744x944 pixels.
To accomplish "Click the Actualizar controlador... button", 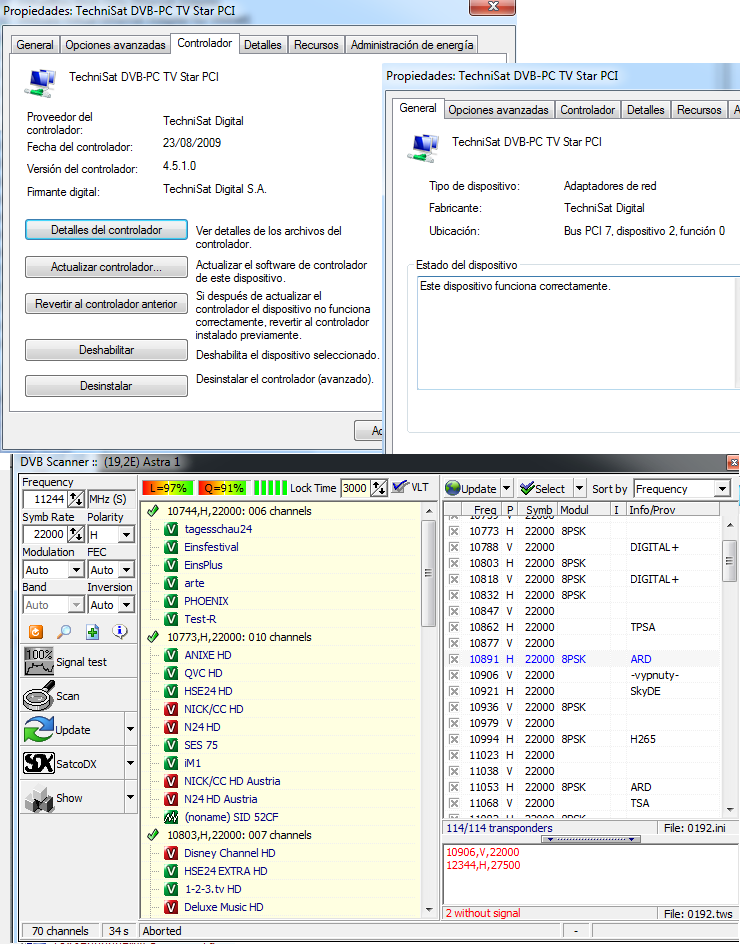I will point(106,267).
